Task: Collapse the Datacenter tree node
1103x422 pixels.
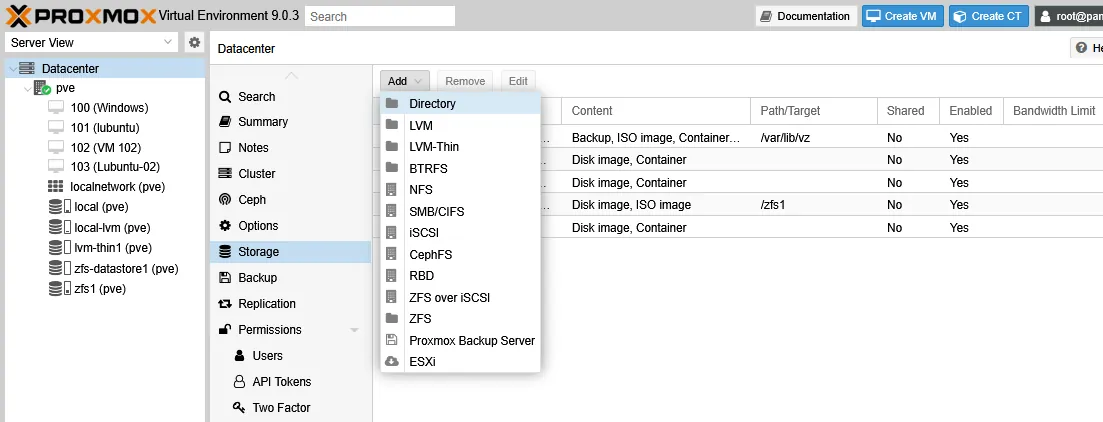Action: [x=13, y=69]
